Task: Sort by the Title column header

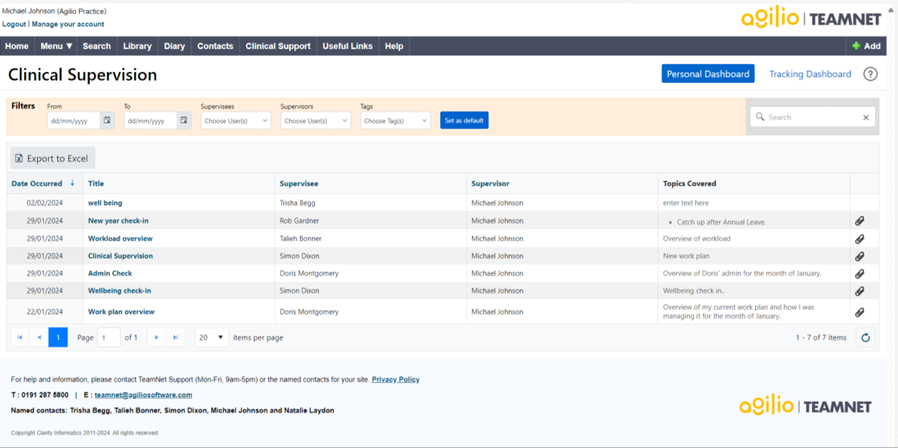Action: point(96,183)
